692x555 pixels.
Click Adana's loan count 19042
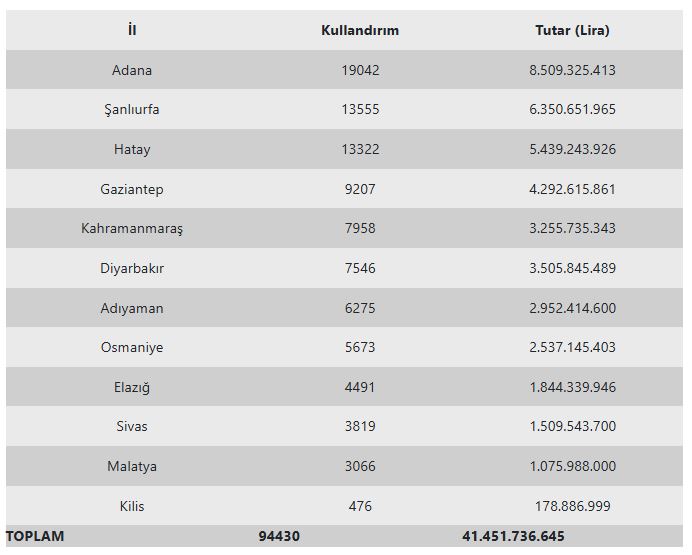[x=360, y=70]
